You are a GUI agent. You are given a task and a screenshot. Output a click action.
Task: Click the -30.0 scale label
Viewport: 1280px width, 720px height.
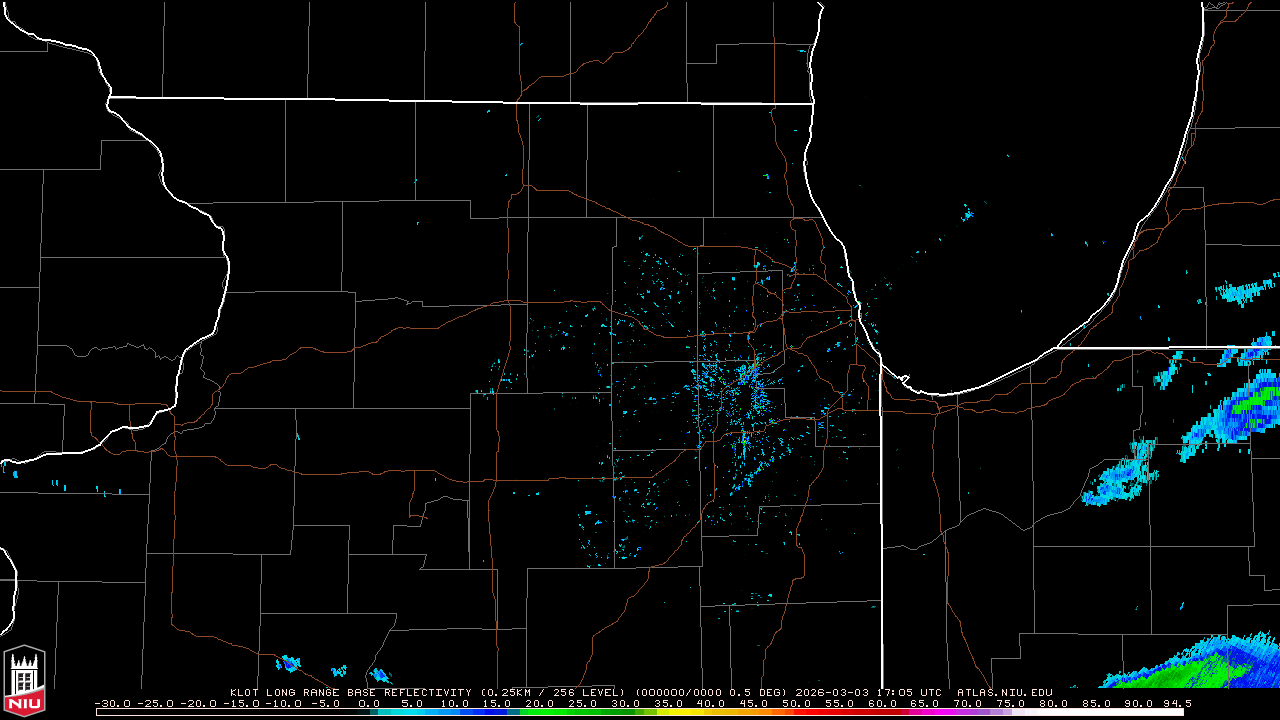114,703
